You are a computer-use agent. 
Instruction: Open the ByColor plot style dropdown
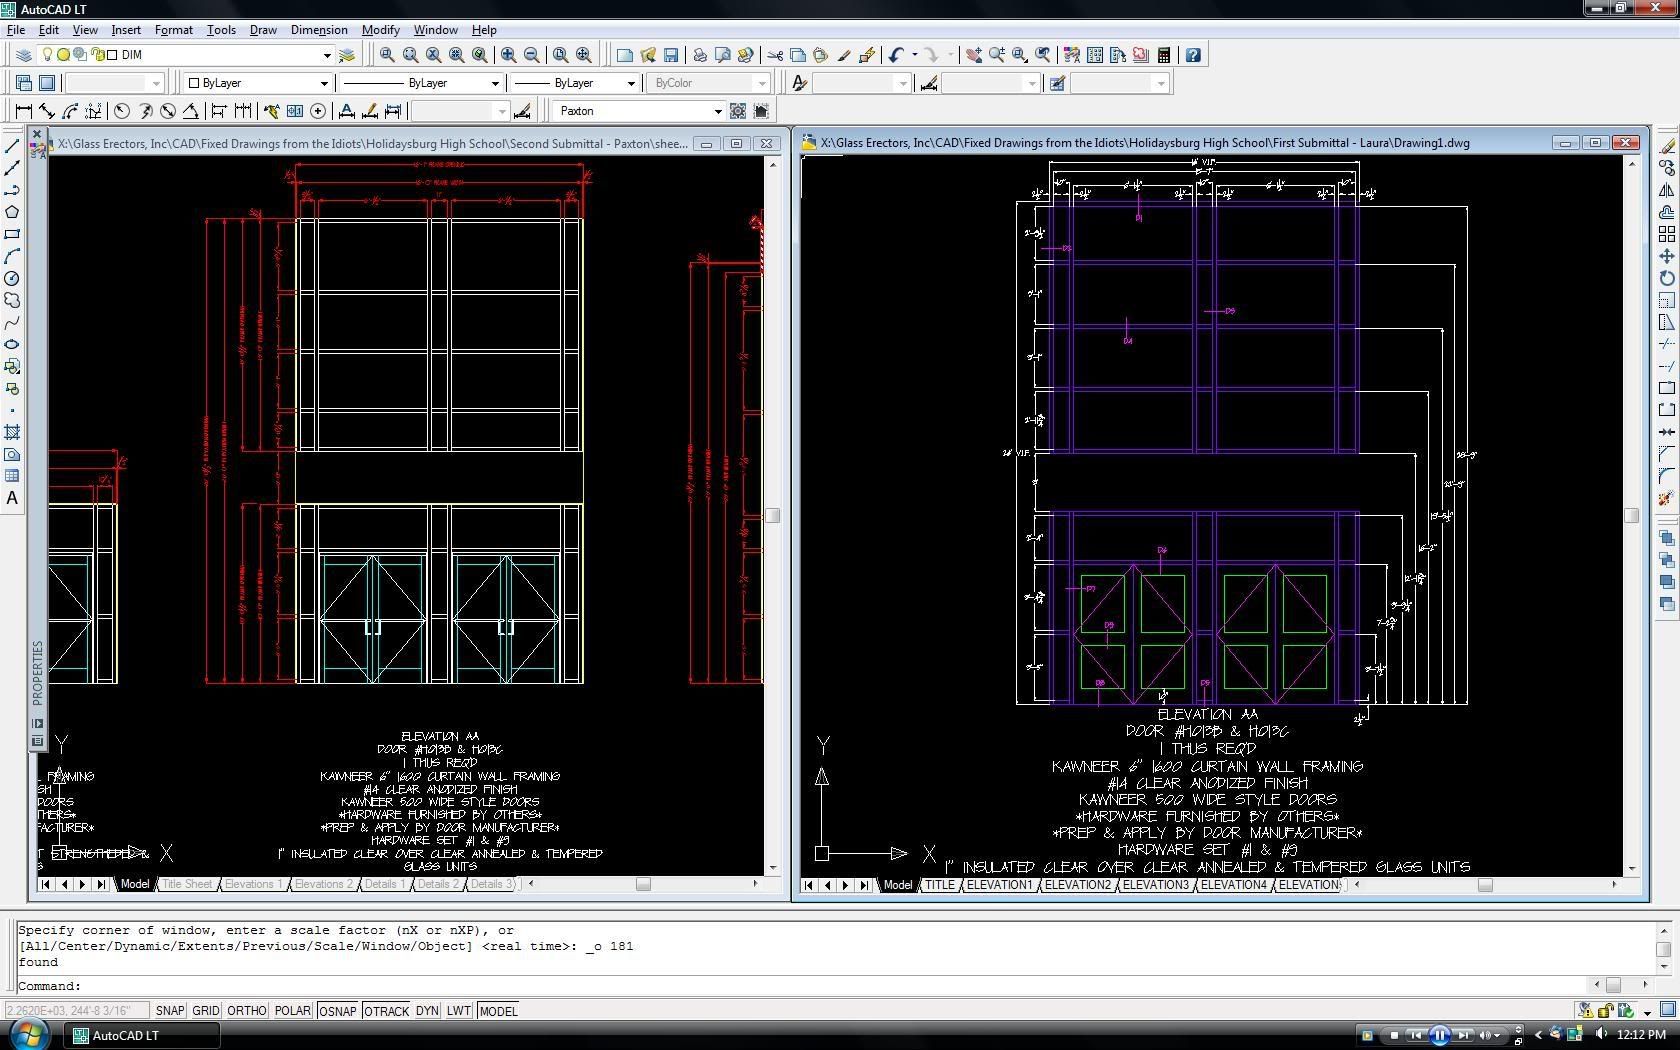762,83
